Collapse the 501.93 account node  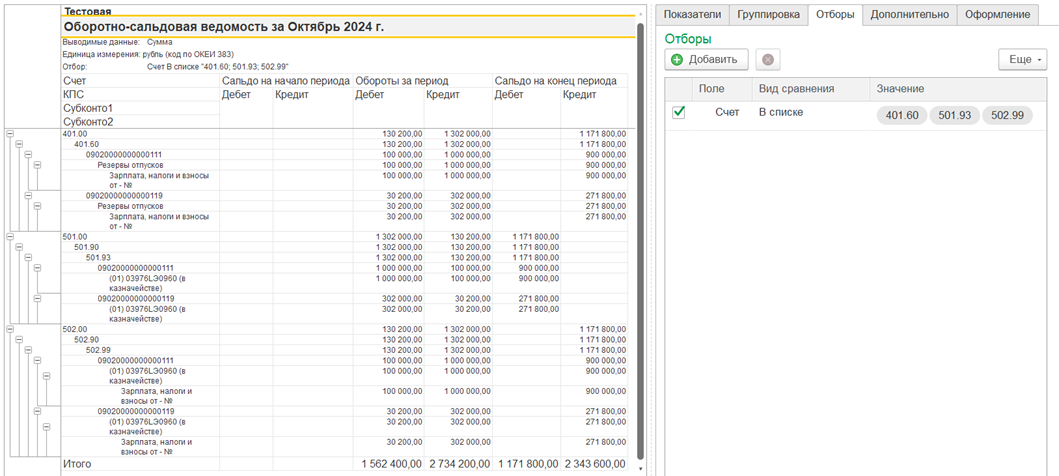pyautogui.click(x=28, y=257)
